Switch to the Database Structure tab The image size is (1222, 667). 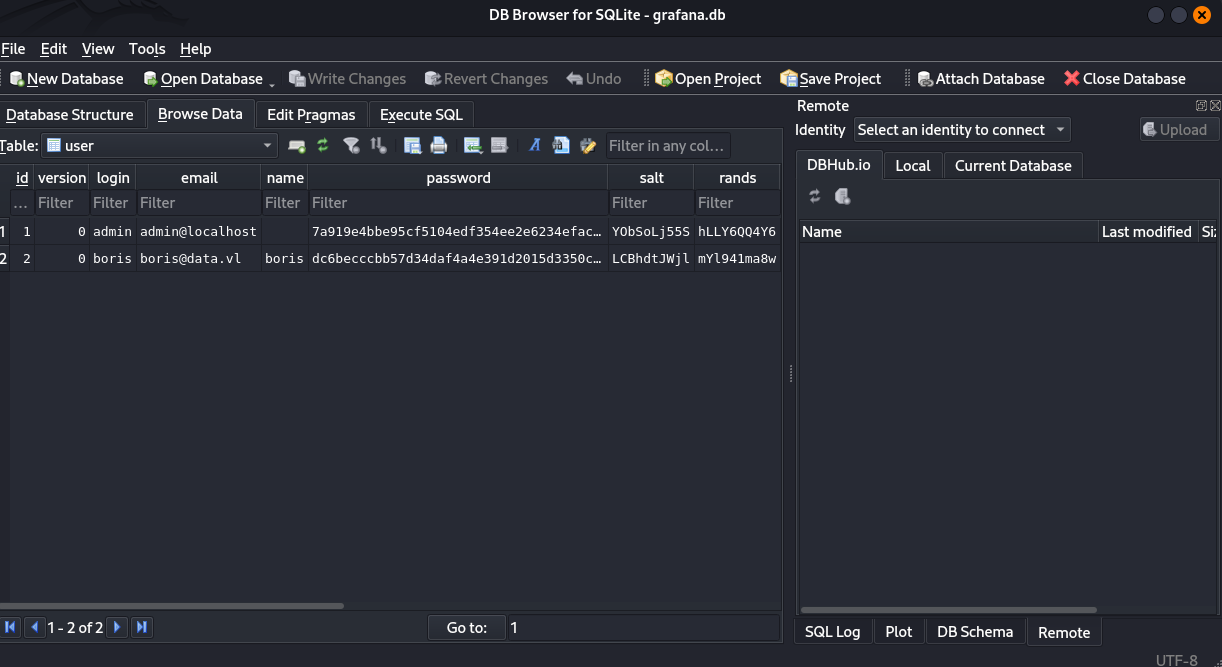pos(70,115)
